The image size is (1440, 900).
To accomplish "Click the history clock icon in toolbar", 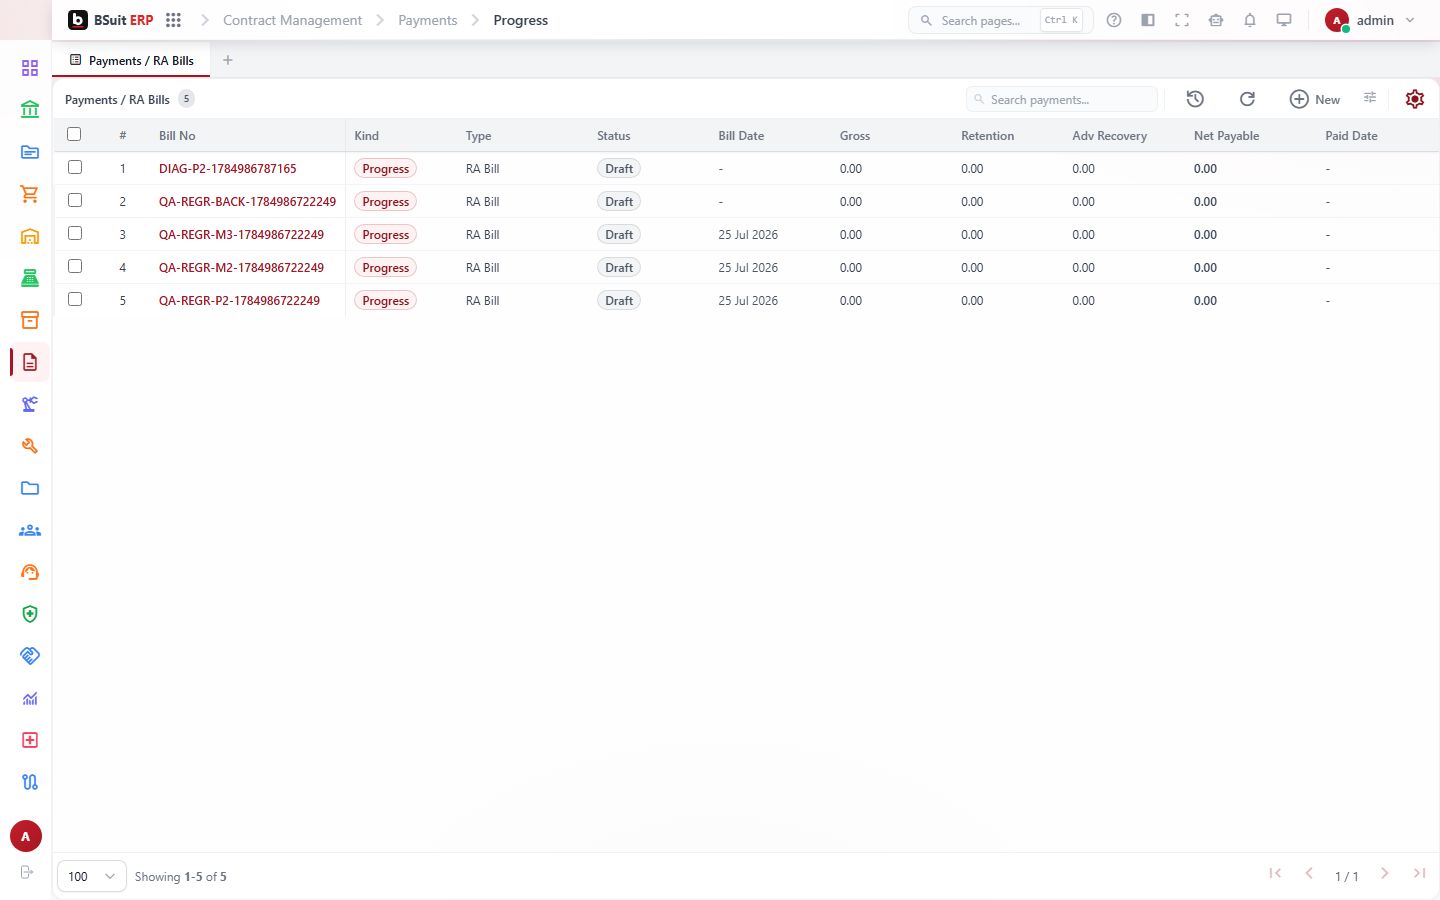I will 1195,99.
